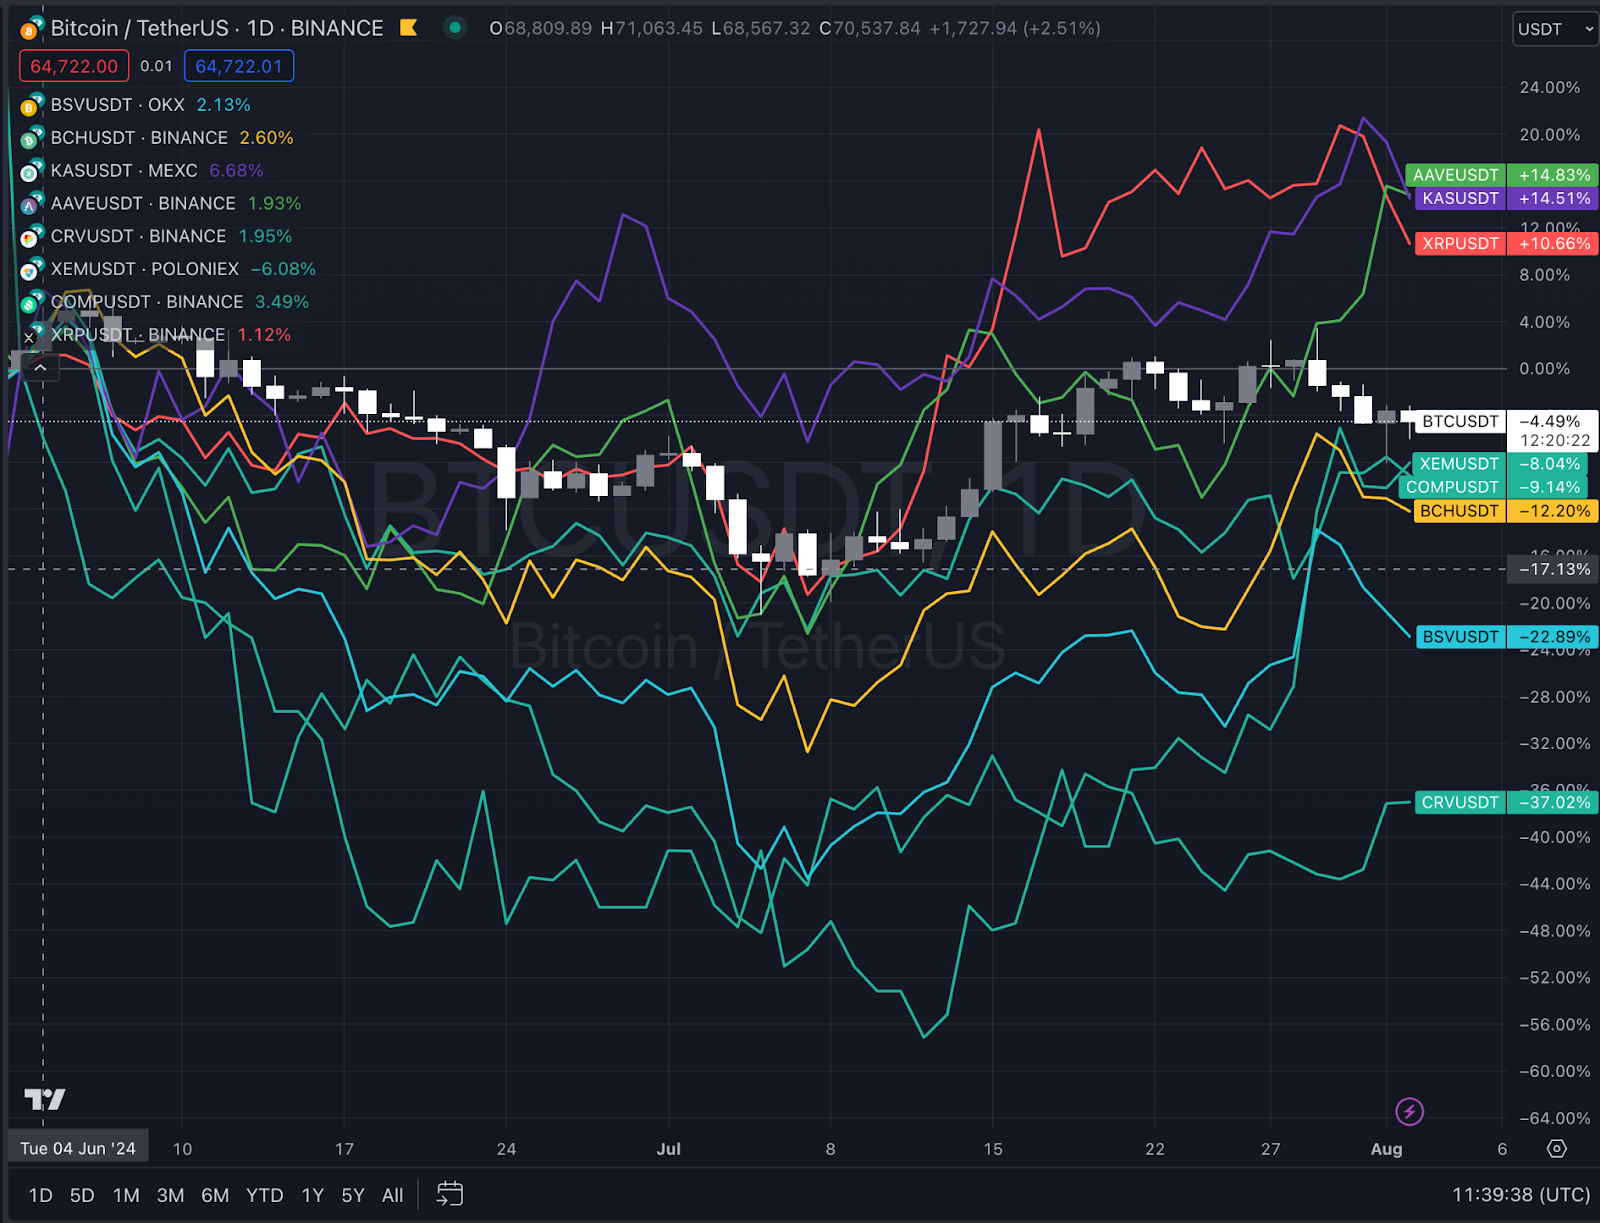The width and height of the screenshot is (1600, 1223).
Task: Collapse the indicator legend with chevron
Action: (40, 368)
